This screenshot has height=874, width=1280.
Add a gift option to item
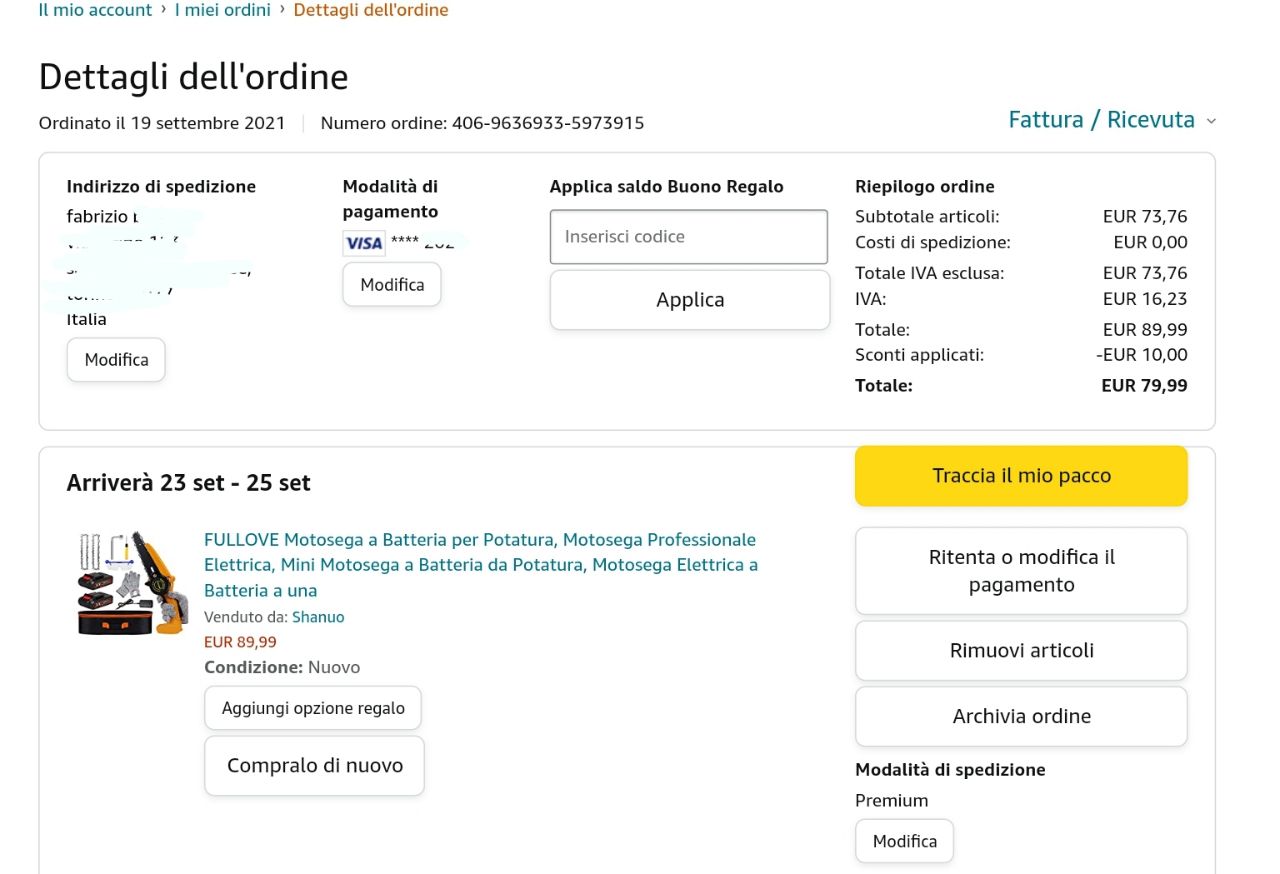(x=313, y=708)
